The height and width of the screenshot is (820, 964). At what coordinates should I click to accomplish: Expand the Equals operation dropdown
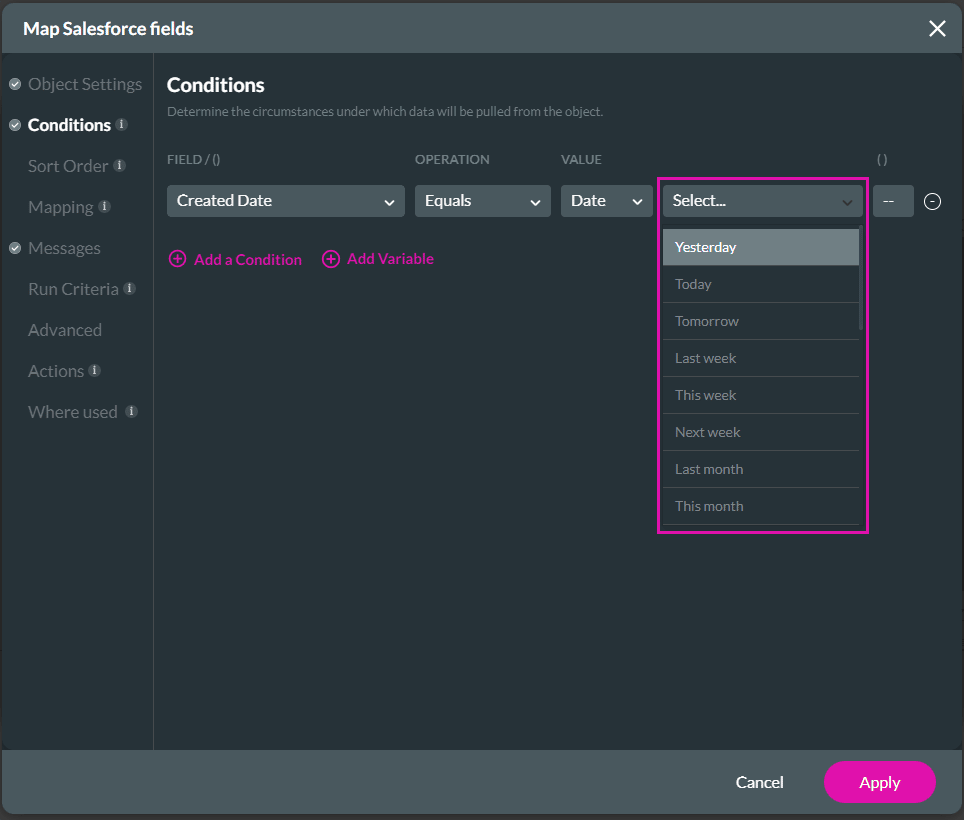[482, 201]
